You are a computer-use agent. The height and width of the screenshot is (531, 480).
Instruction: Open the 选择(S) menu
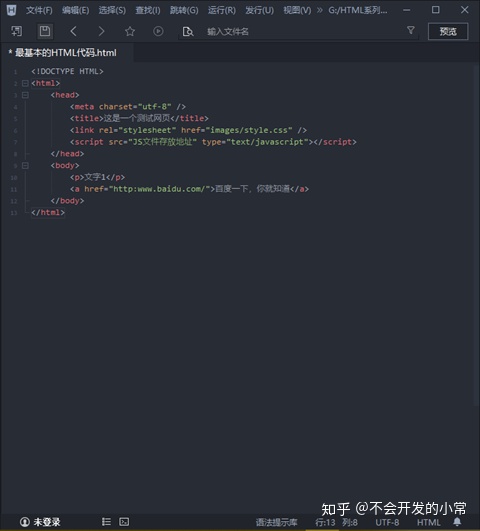112,10
